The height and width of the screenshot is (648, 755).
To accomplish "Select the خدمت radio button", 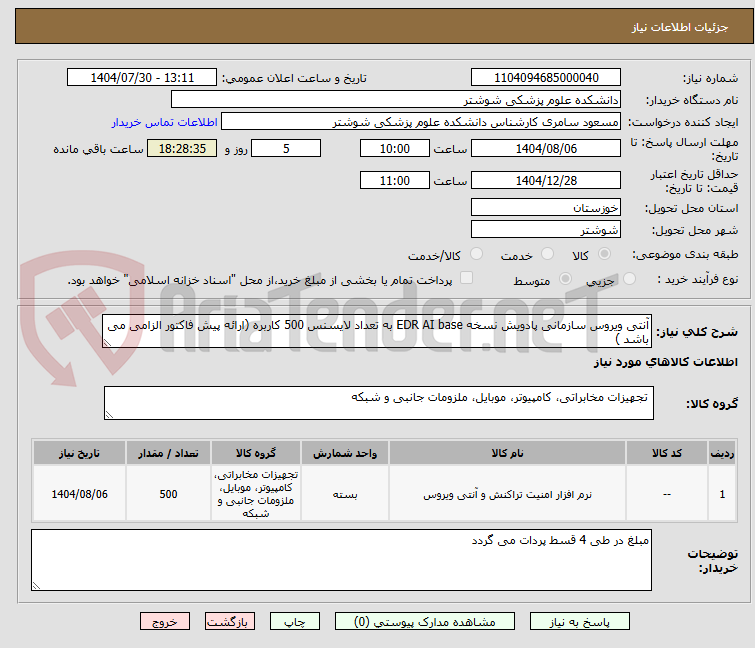I will coord(547,254).
